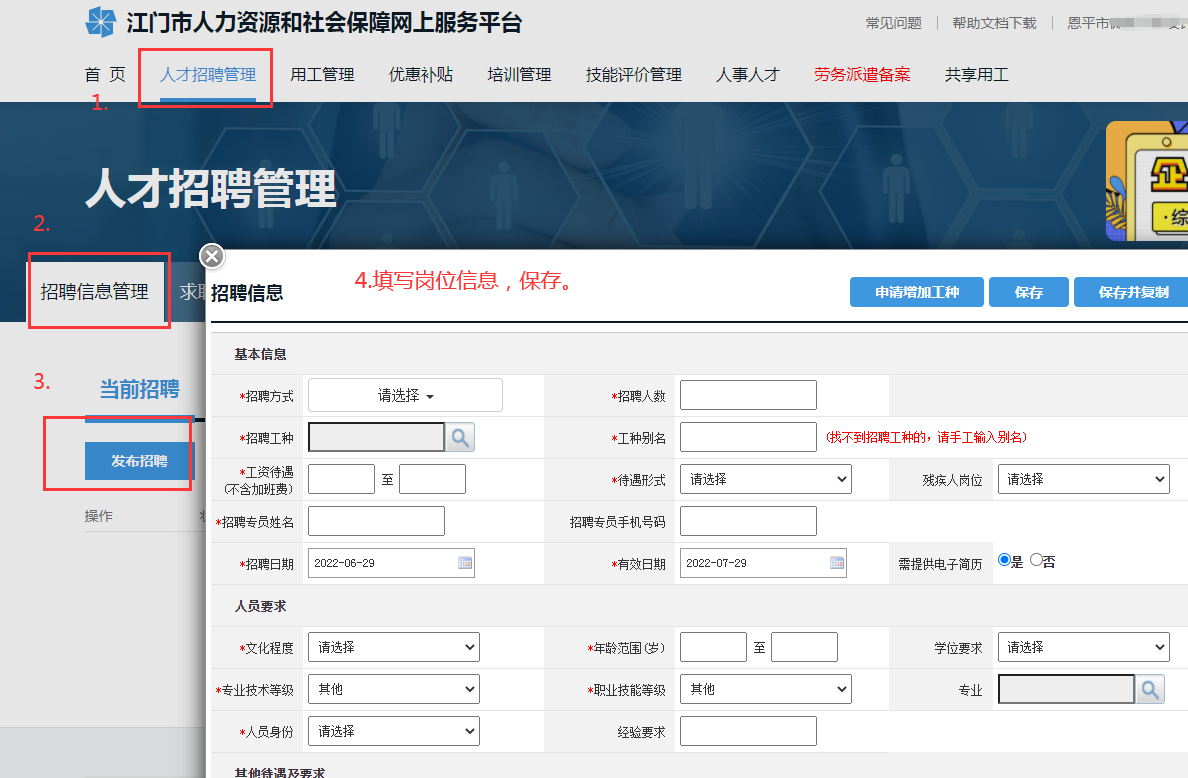
Task: Click the 保存 button
Action: point(1028,292)
